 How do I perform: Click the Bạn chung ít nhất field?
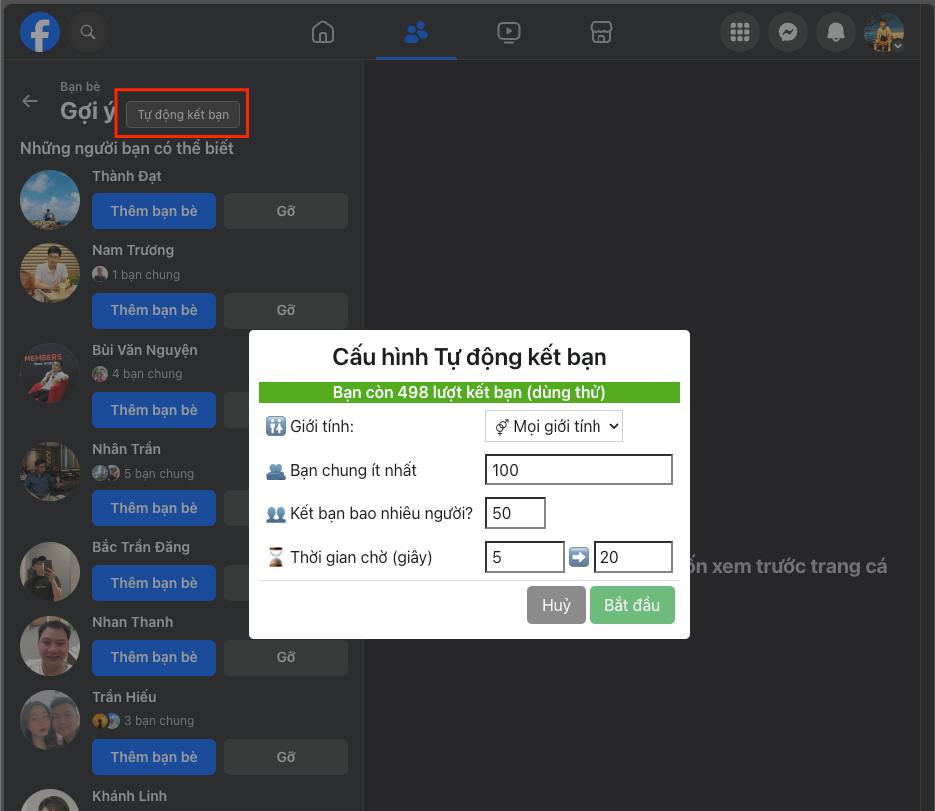click(x=579, y=470)
